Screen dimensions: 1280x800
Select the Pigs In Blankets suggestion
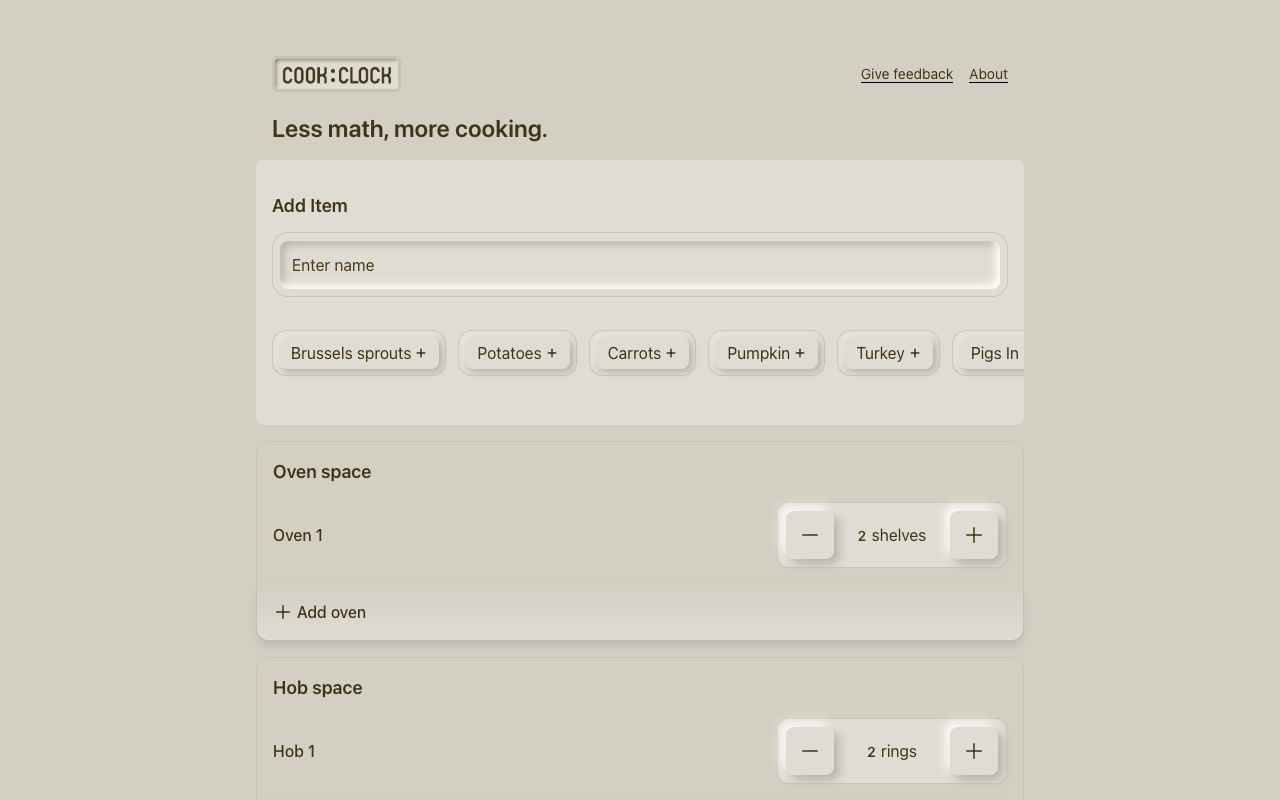995,353
